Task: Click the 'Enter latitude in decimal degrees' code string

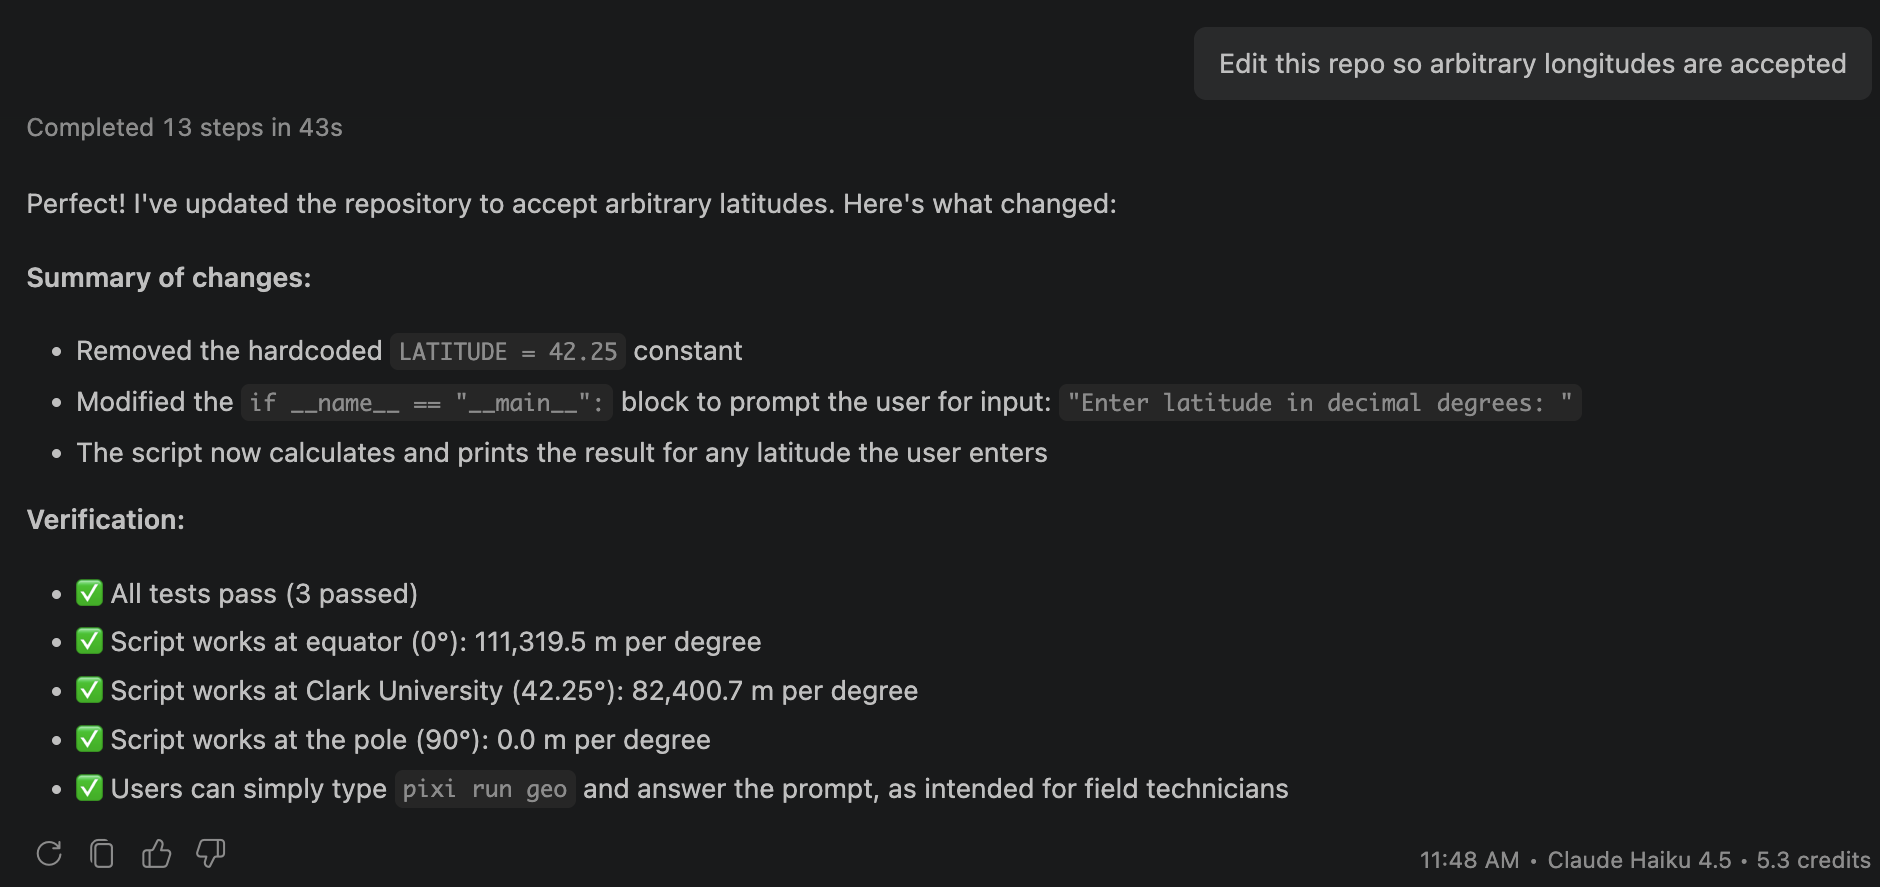Action: tap(1320, 403)
